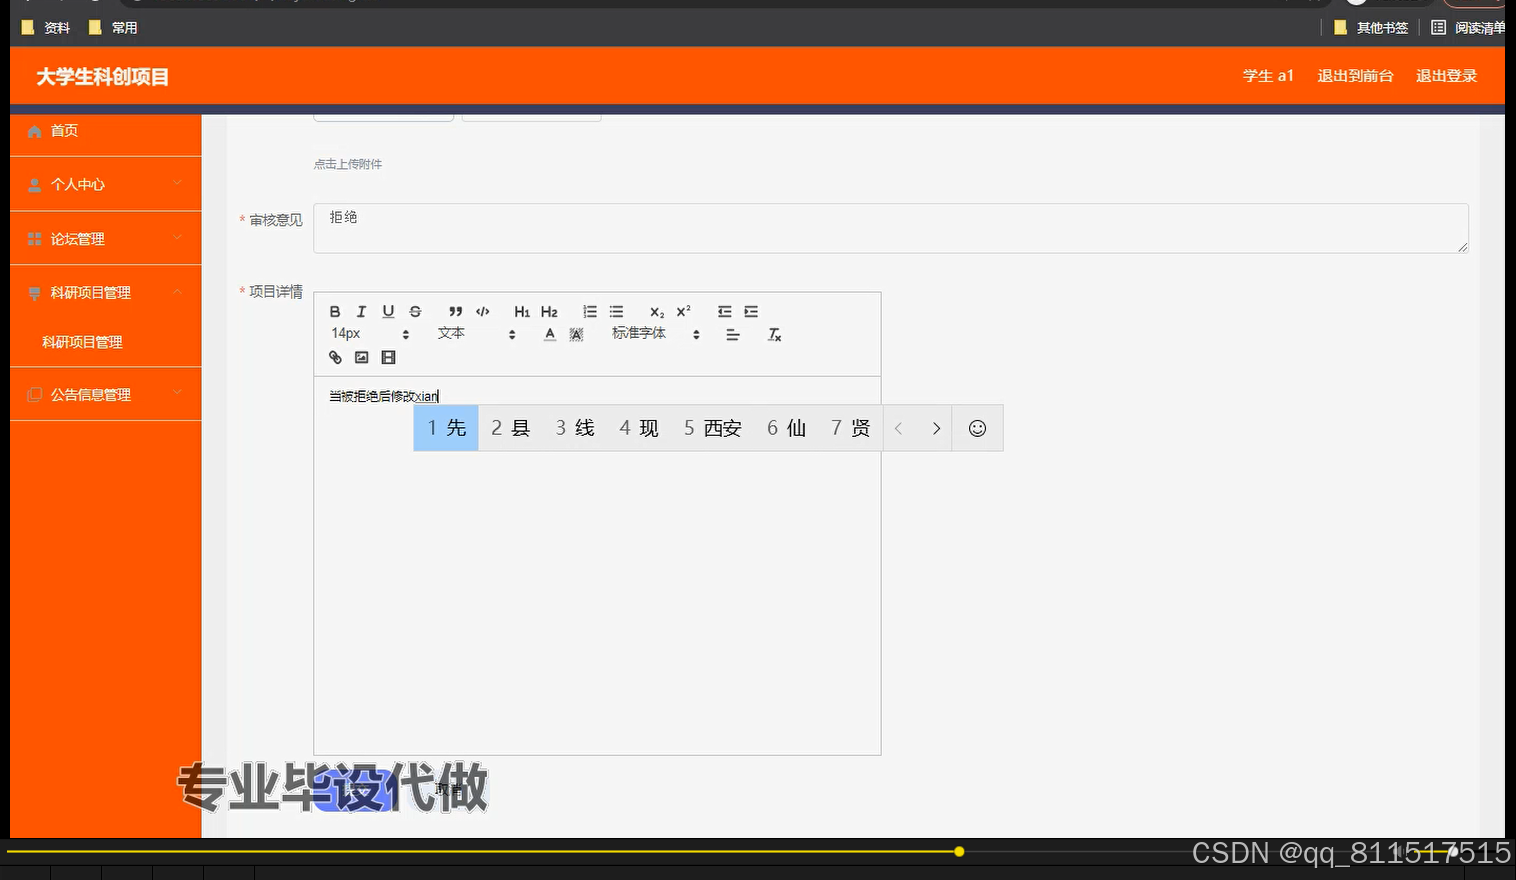Apply Heading 1 style

coord(522,312)
